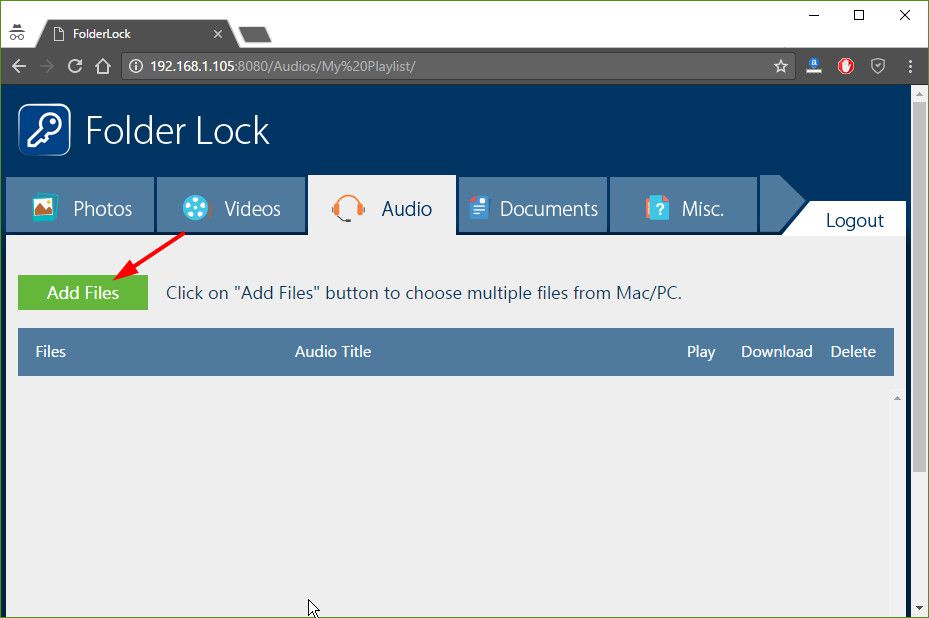This screenshot has width=929, height=618.
Task: Click the Documents tab page icon
Action: [x=479, y=207]
